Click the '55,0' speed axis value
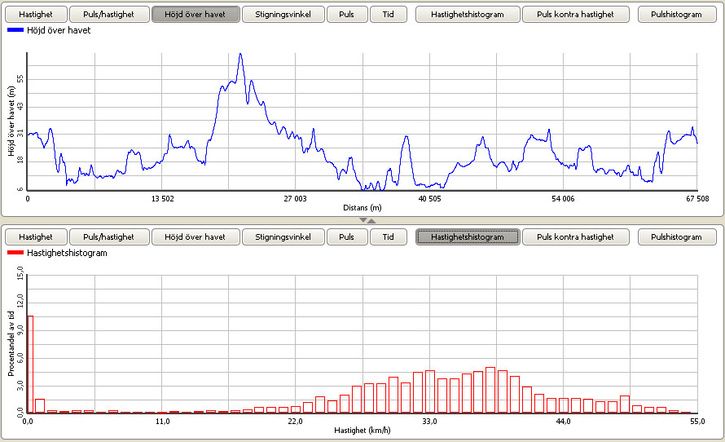725x442 pixels. tap(697, 422)
